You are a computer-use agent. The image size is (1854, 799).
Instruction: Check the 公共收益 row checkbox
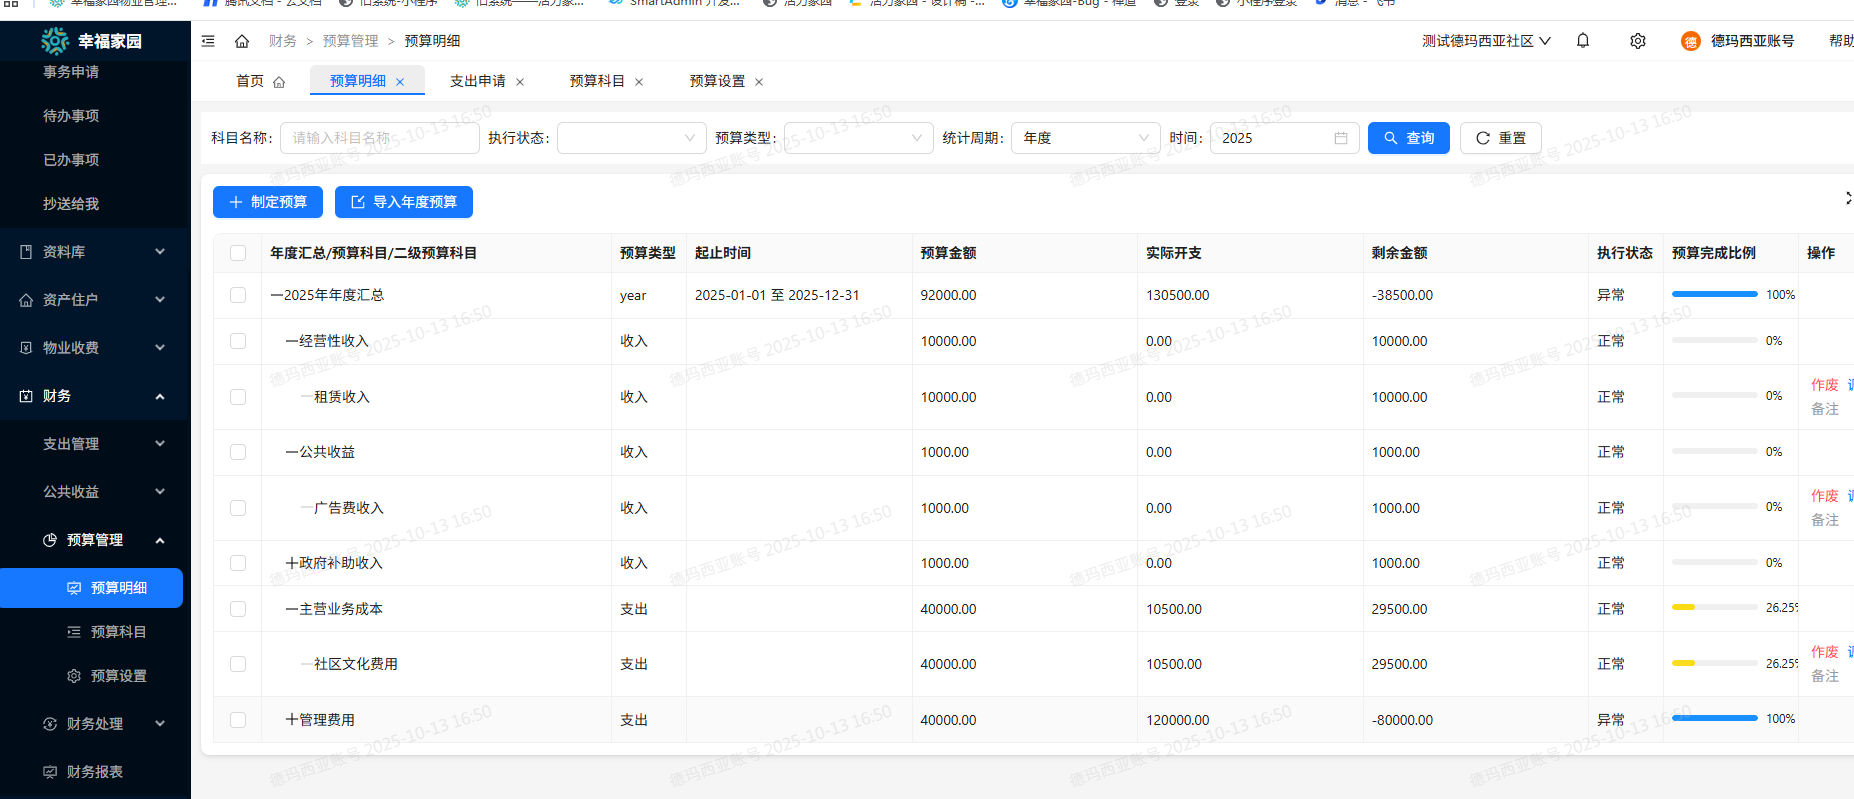(x=238, y=452)
